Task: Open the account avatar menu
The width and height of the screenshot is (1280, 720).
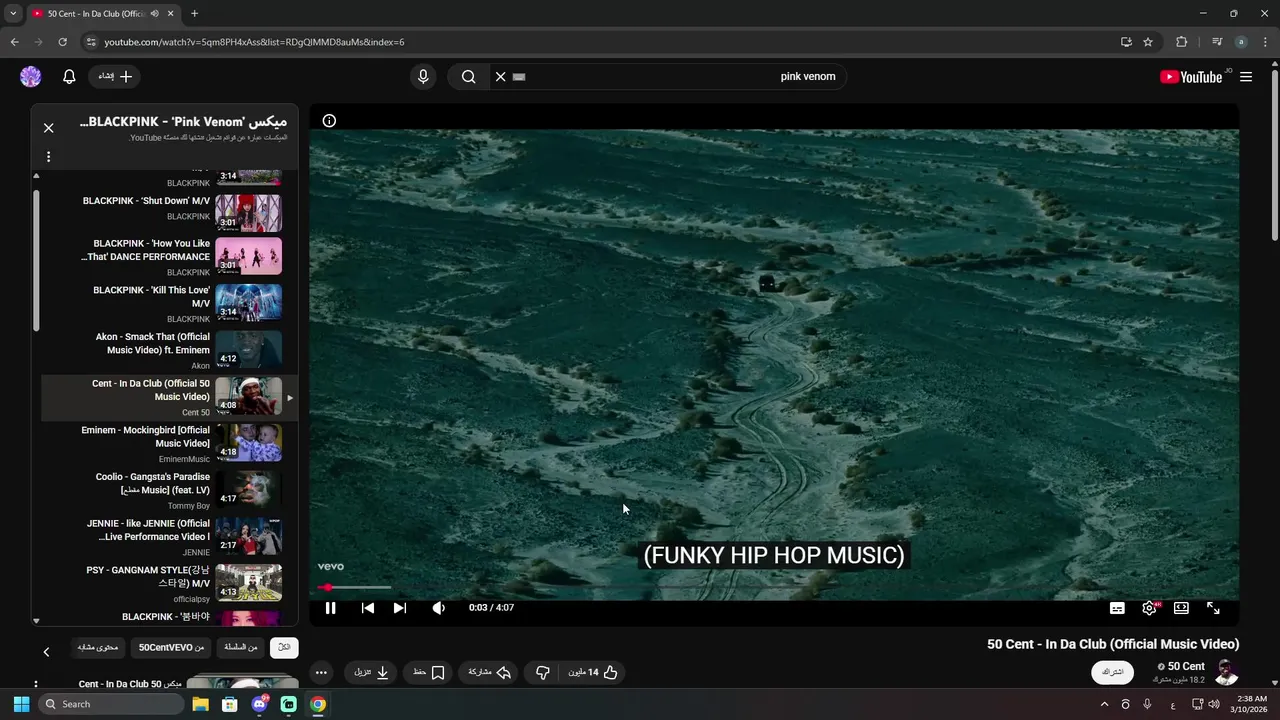Action: tap(31, 77)
